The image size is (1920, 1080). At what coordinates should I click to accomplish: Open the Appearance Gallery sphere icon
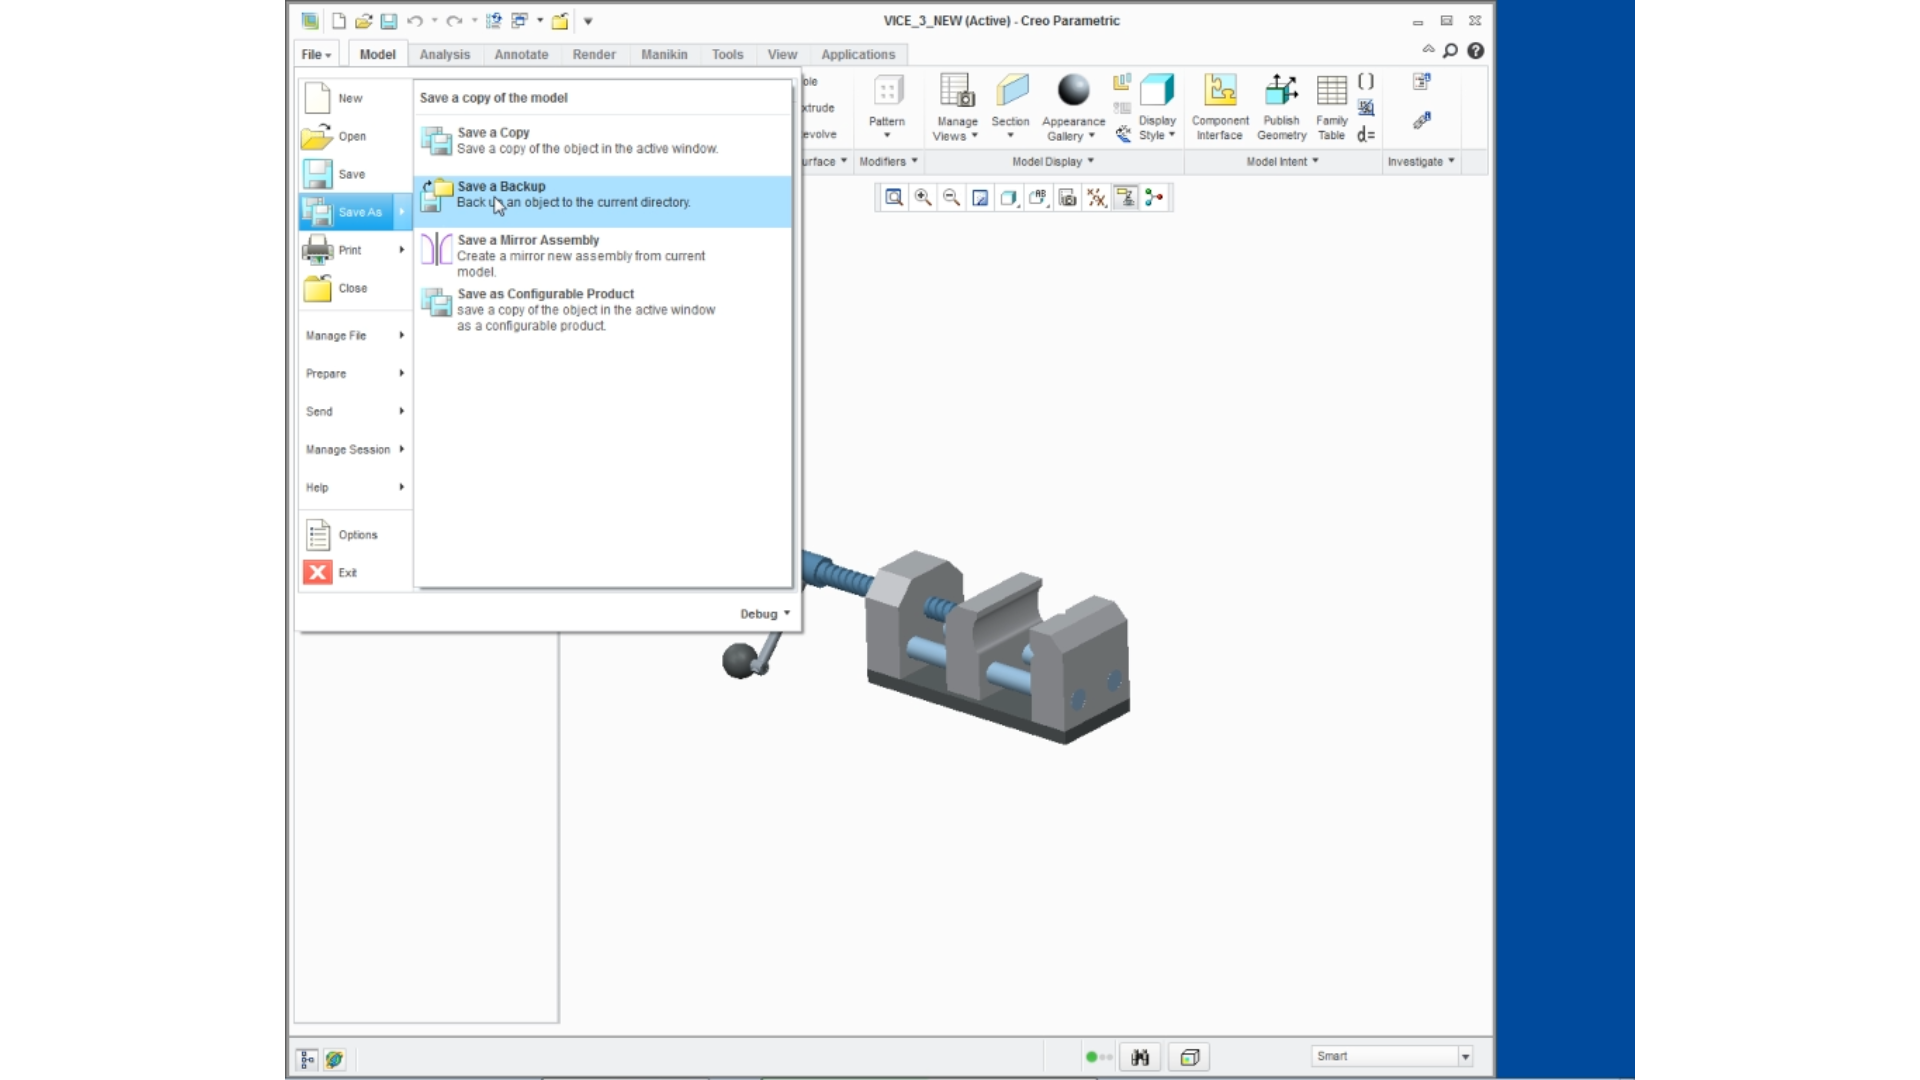1073,90
